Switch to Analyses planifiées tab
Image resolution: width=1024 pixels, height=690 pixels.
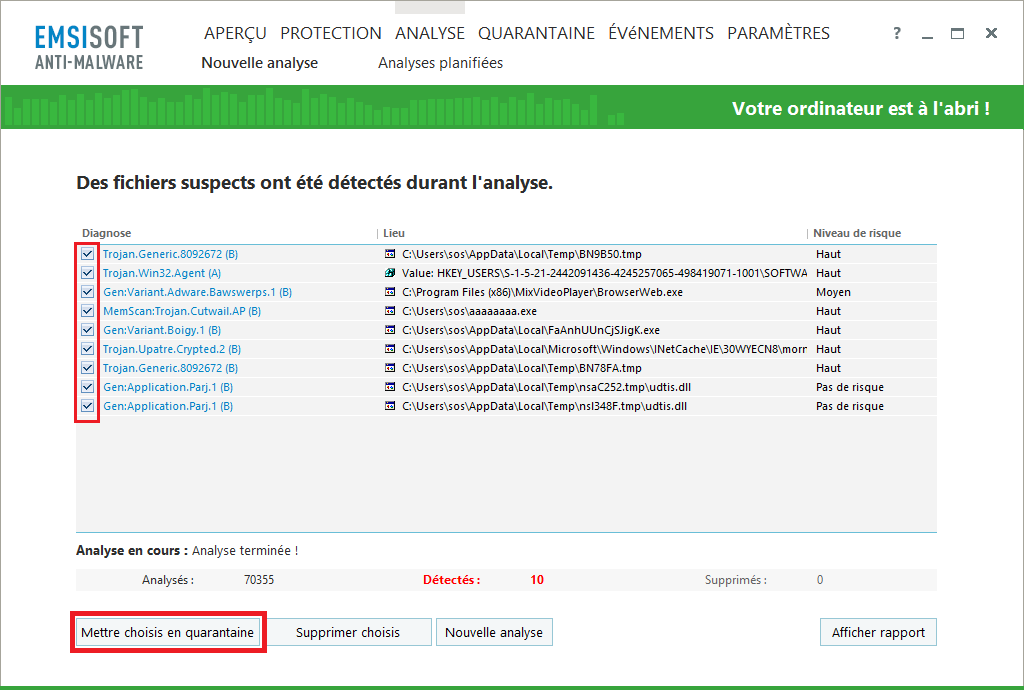pos(440,63)
